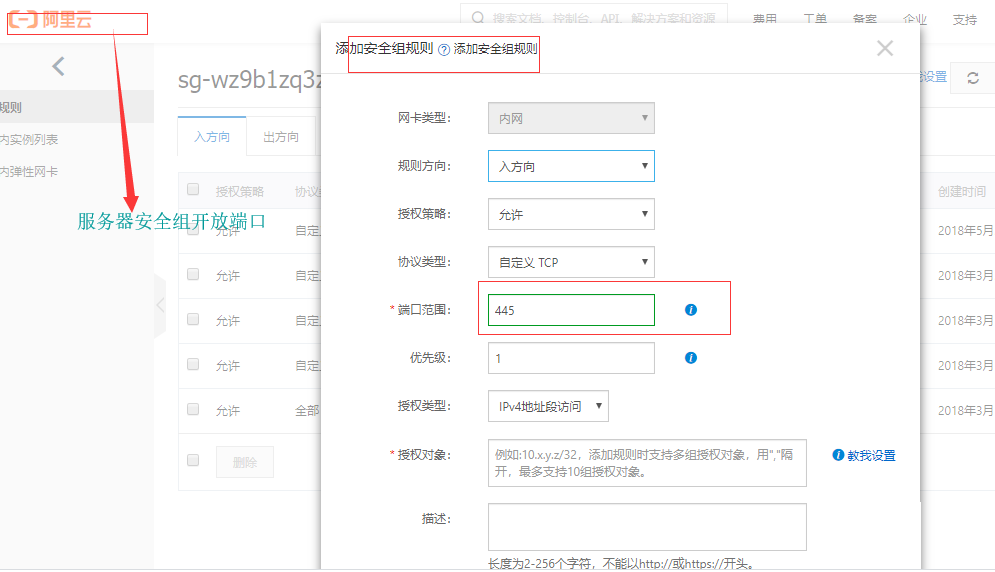Open the 协议类型 dropdown showing 自定义 TCP
The image size is (995, 572).
pos(571,262)
